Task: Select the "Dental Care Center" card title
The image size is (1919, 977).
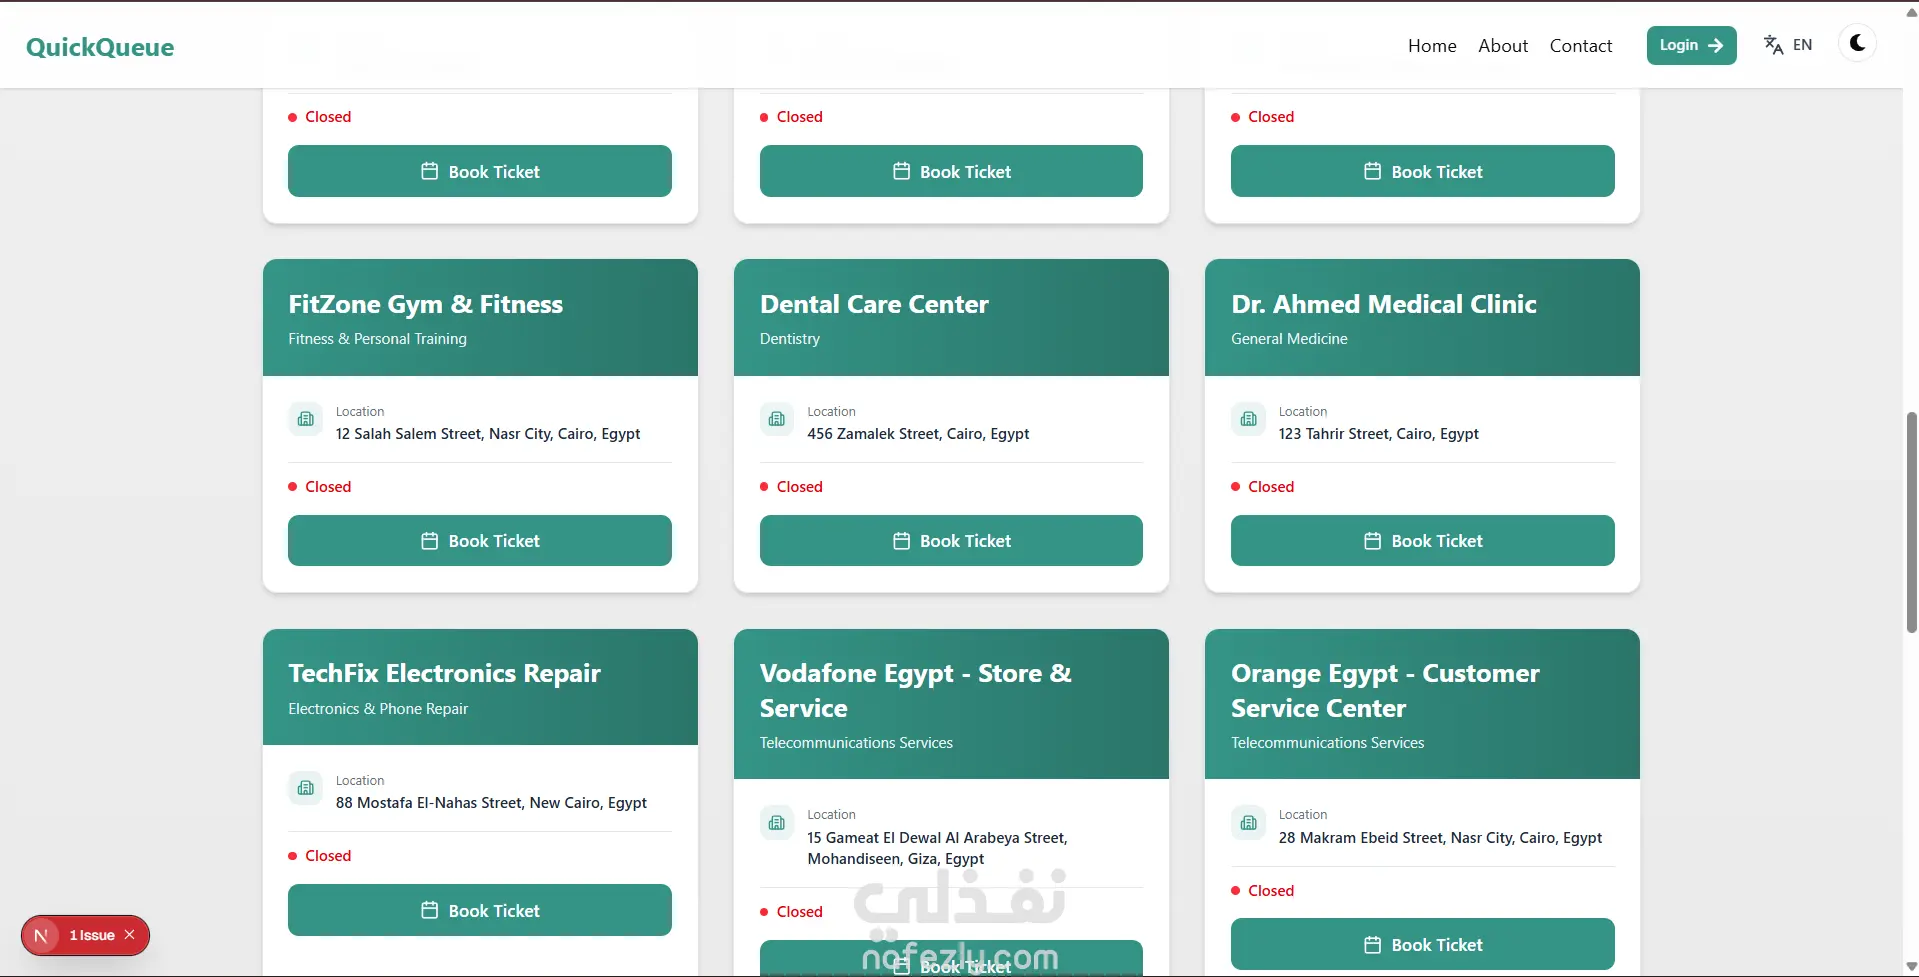Action: click(874, 304)
